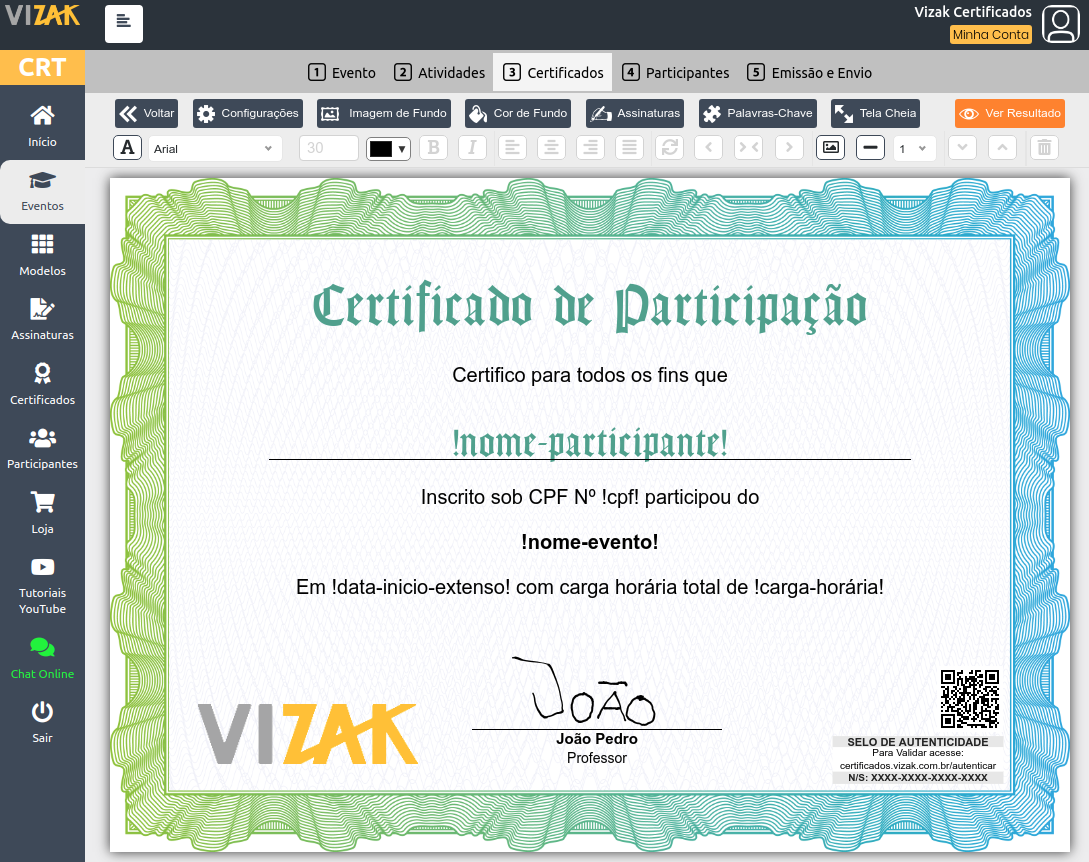Open Certificados in the sidebar
Viewport: 1089px width, 862px height.
(x=42, y=384)
